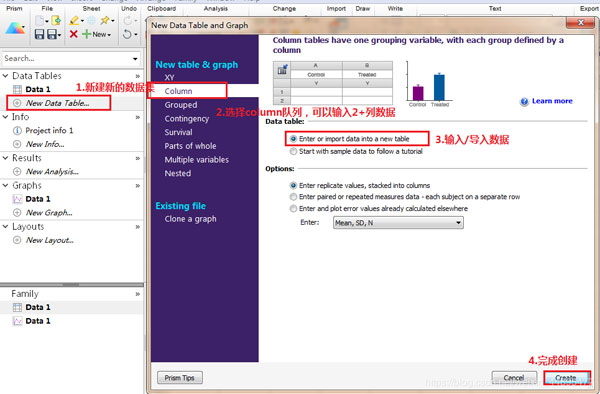This screenshot has height=394, width=600.
Task: Choose XY table type
Action: click(x=170, y=77)
